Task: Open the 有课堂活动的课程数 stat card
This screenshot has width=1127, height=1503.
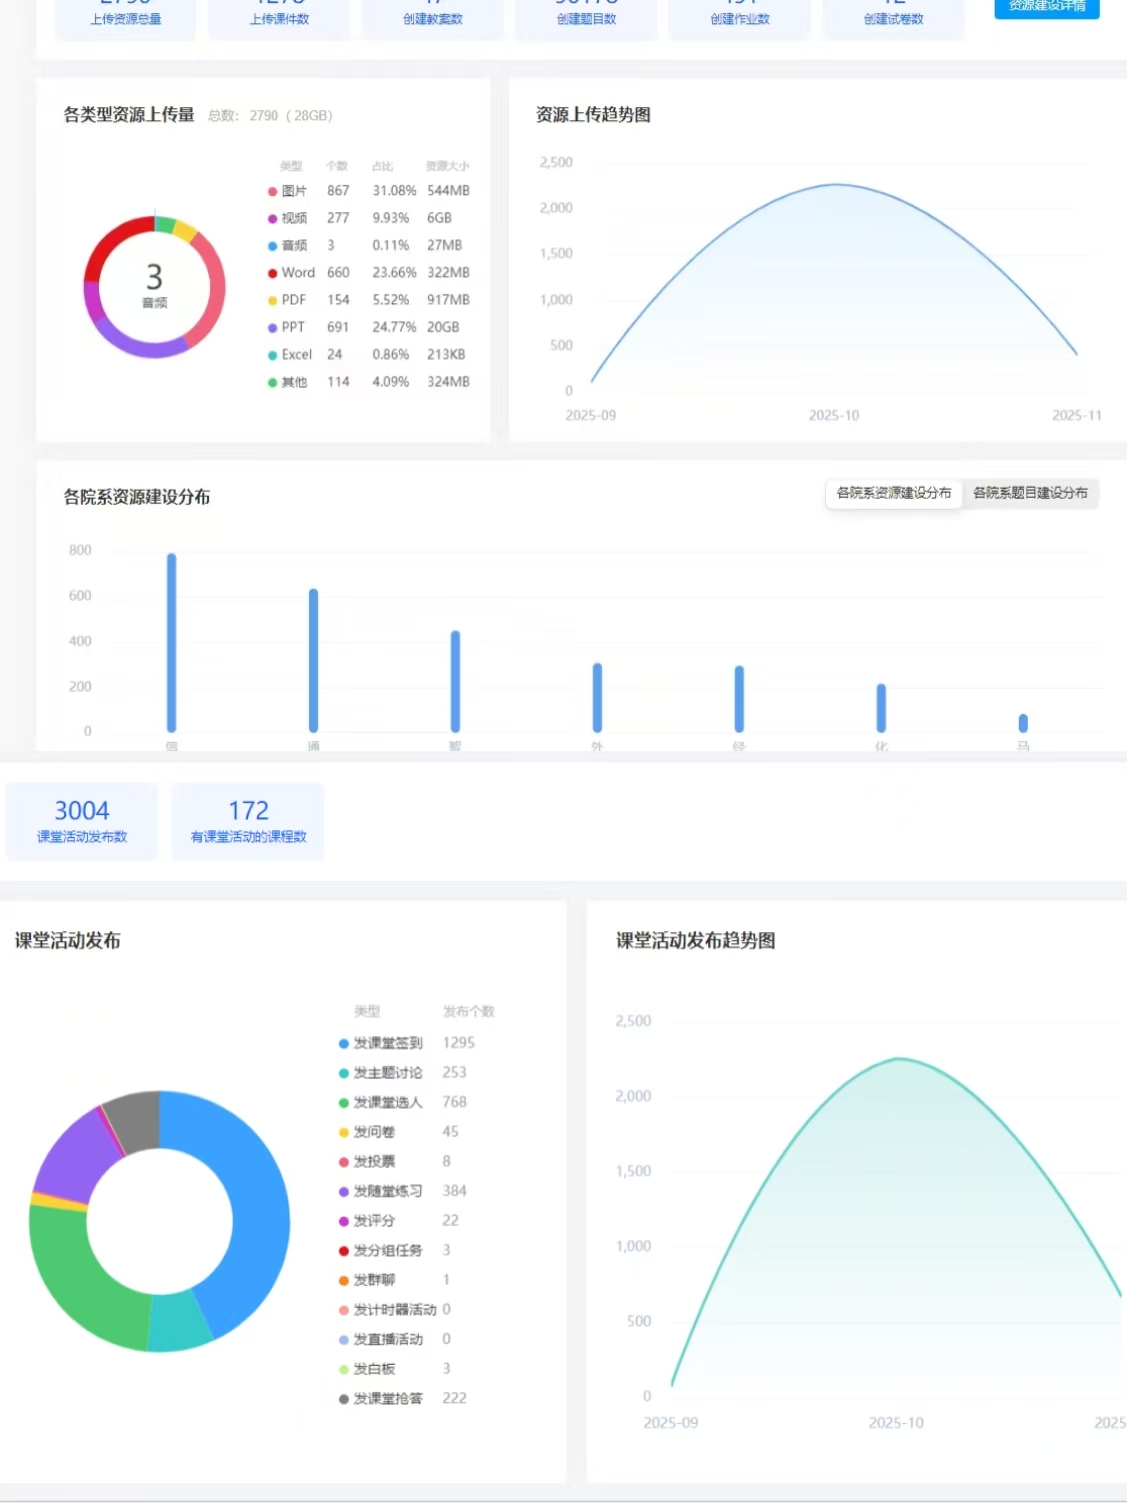Action: 248,821
